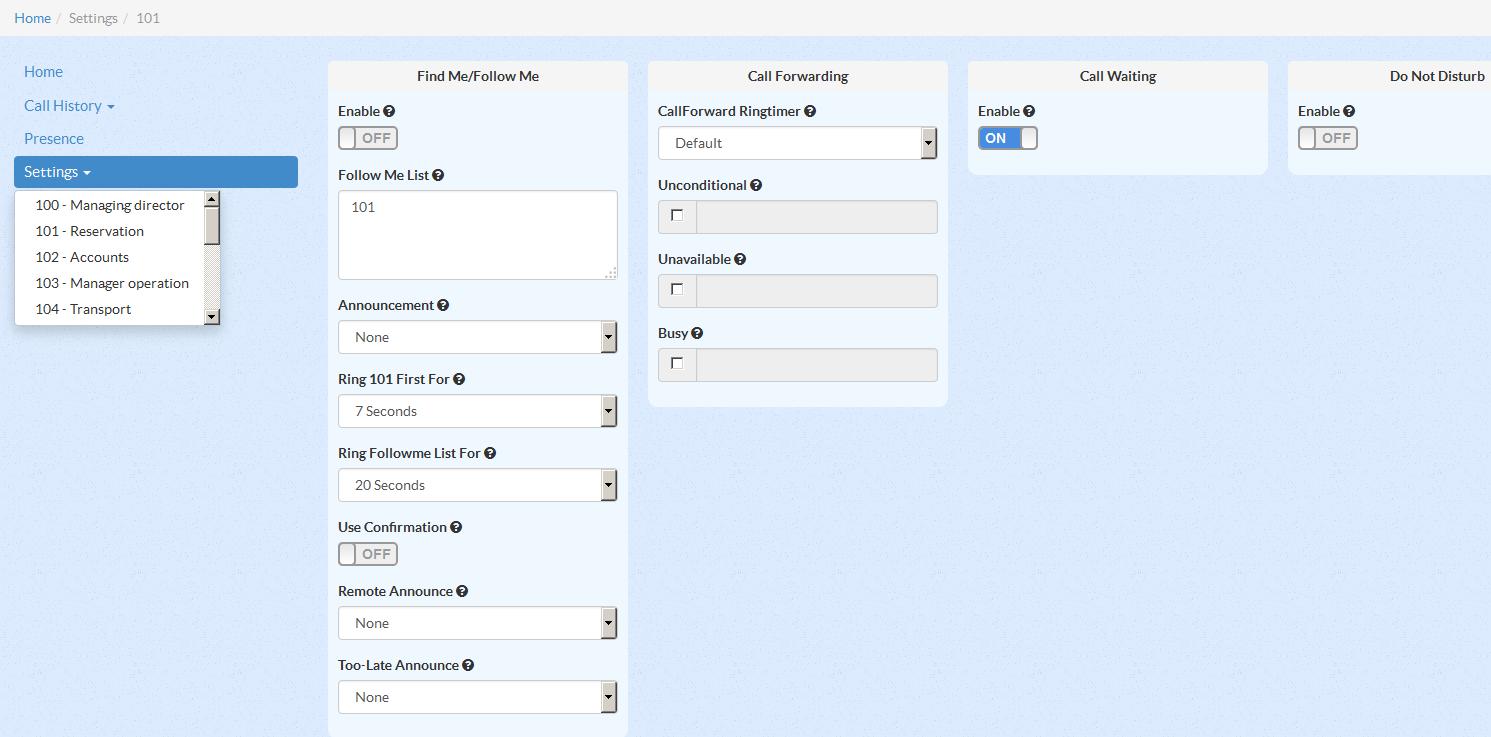Show help for CallForward Ringtimer
The height and width of the screenshot is (737, 1491).
tap(810, 111)
